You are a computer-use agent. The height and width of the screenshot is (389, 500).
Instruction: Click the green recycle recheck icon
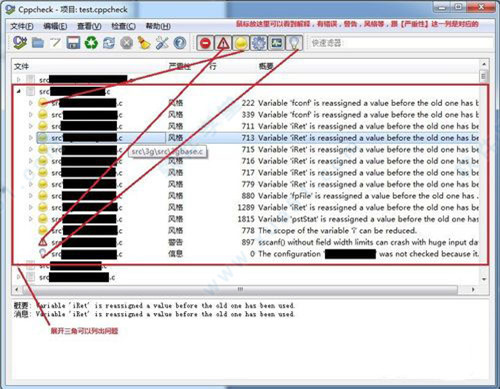click(91, 43)
